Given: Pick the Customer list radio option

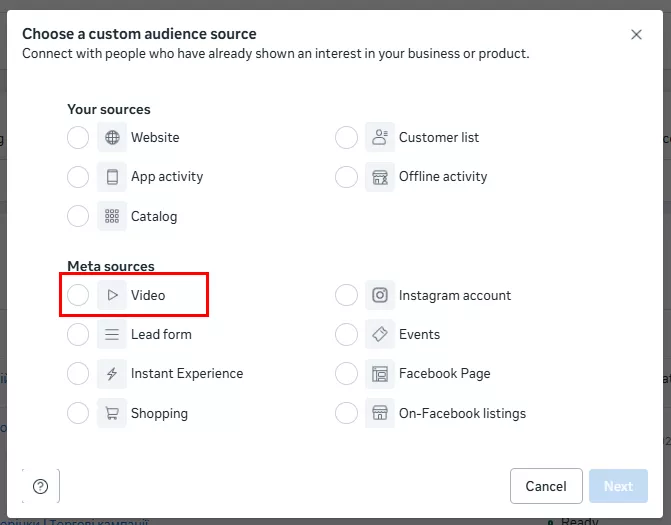Looking at the screenshot, I should tap(346, 138).
